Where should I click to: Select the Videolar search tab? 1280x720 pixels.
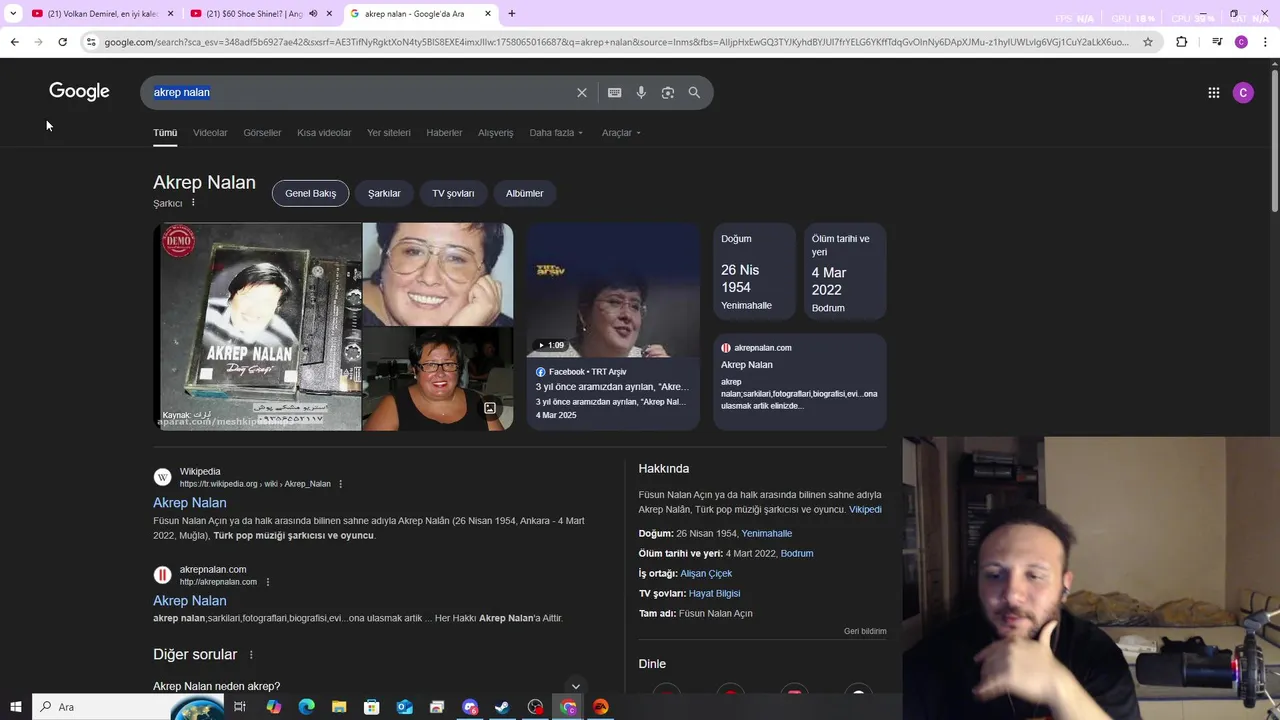210,133
